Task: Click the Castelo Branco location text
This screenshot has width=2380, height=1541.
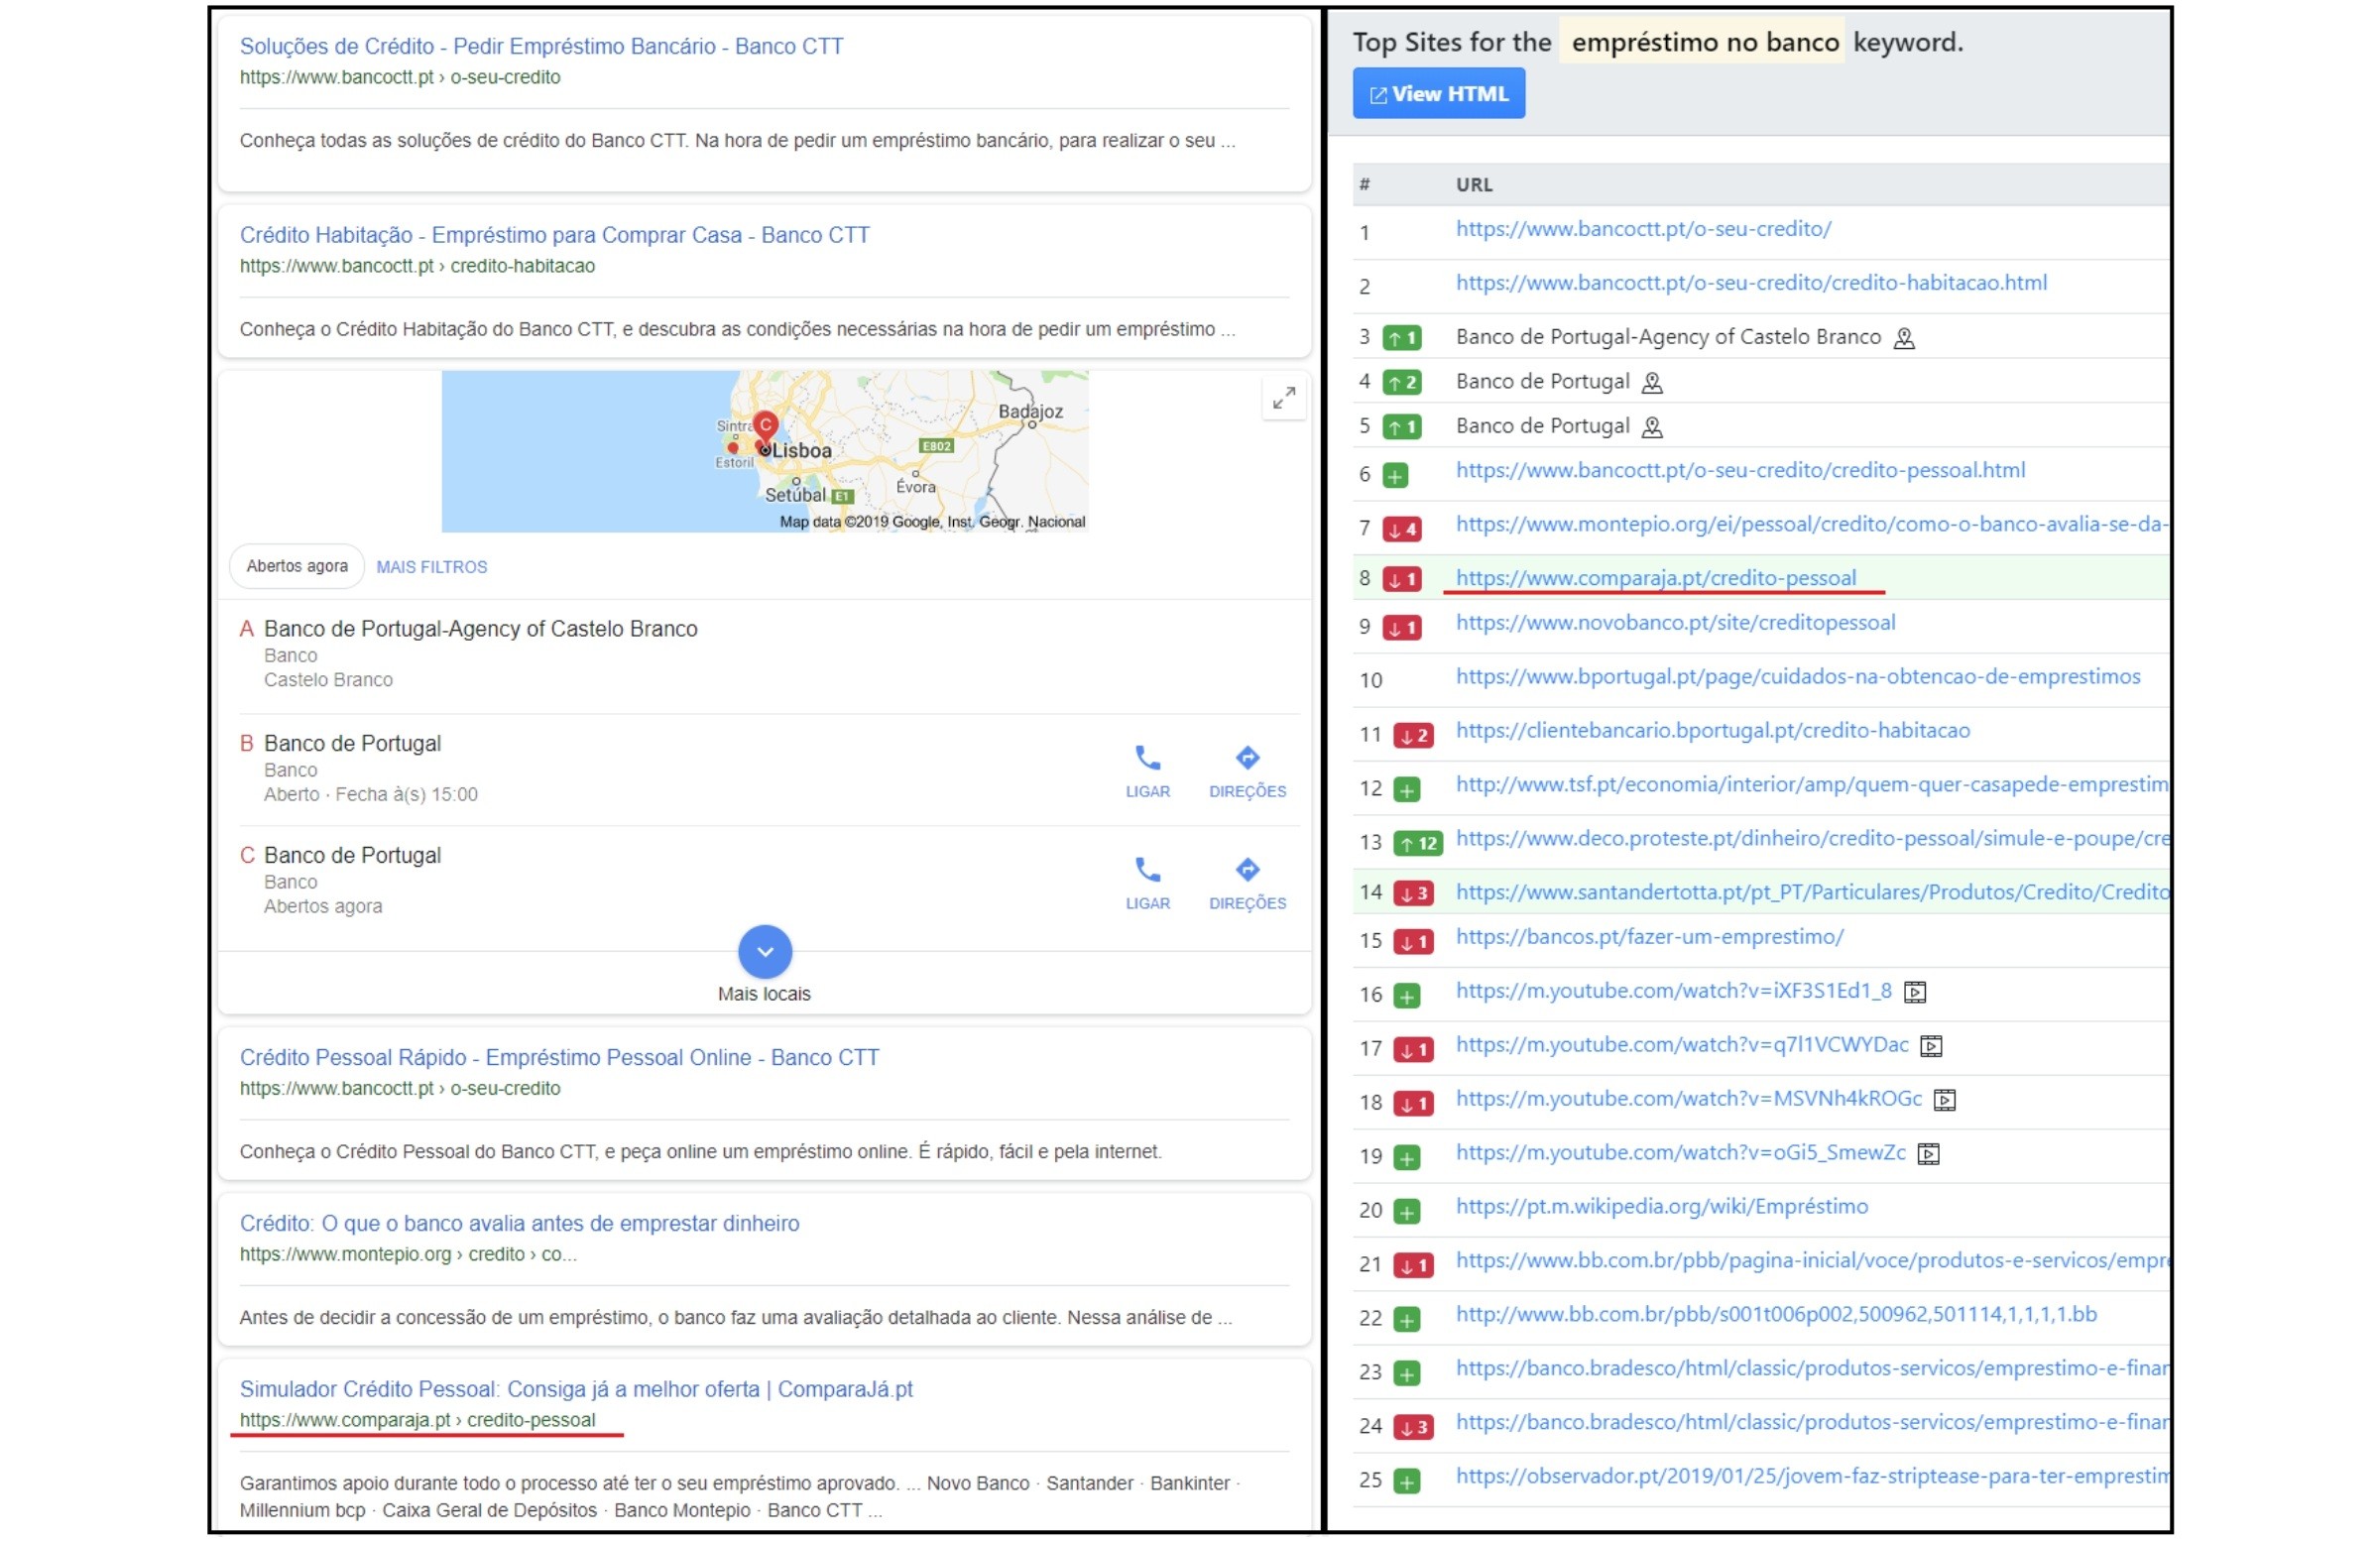Action: tap(328, 680)
